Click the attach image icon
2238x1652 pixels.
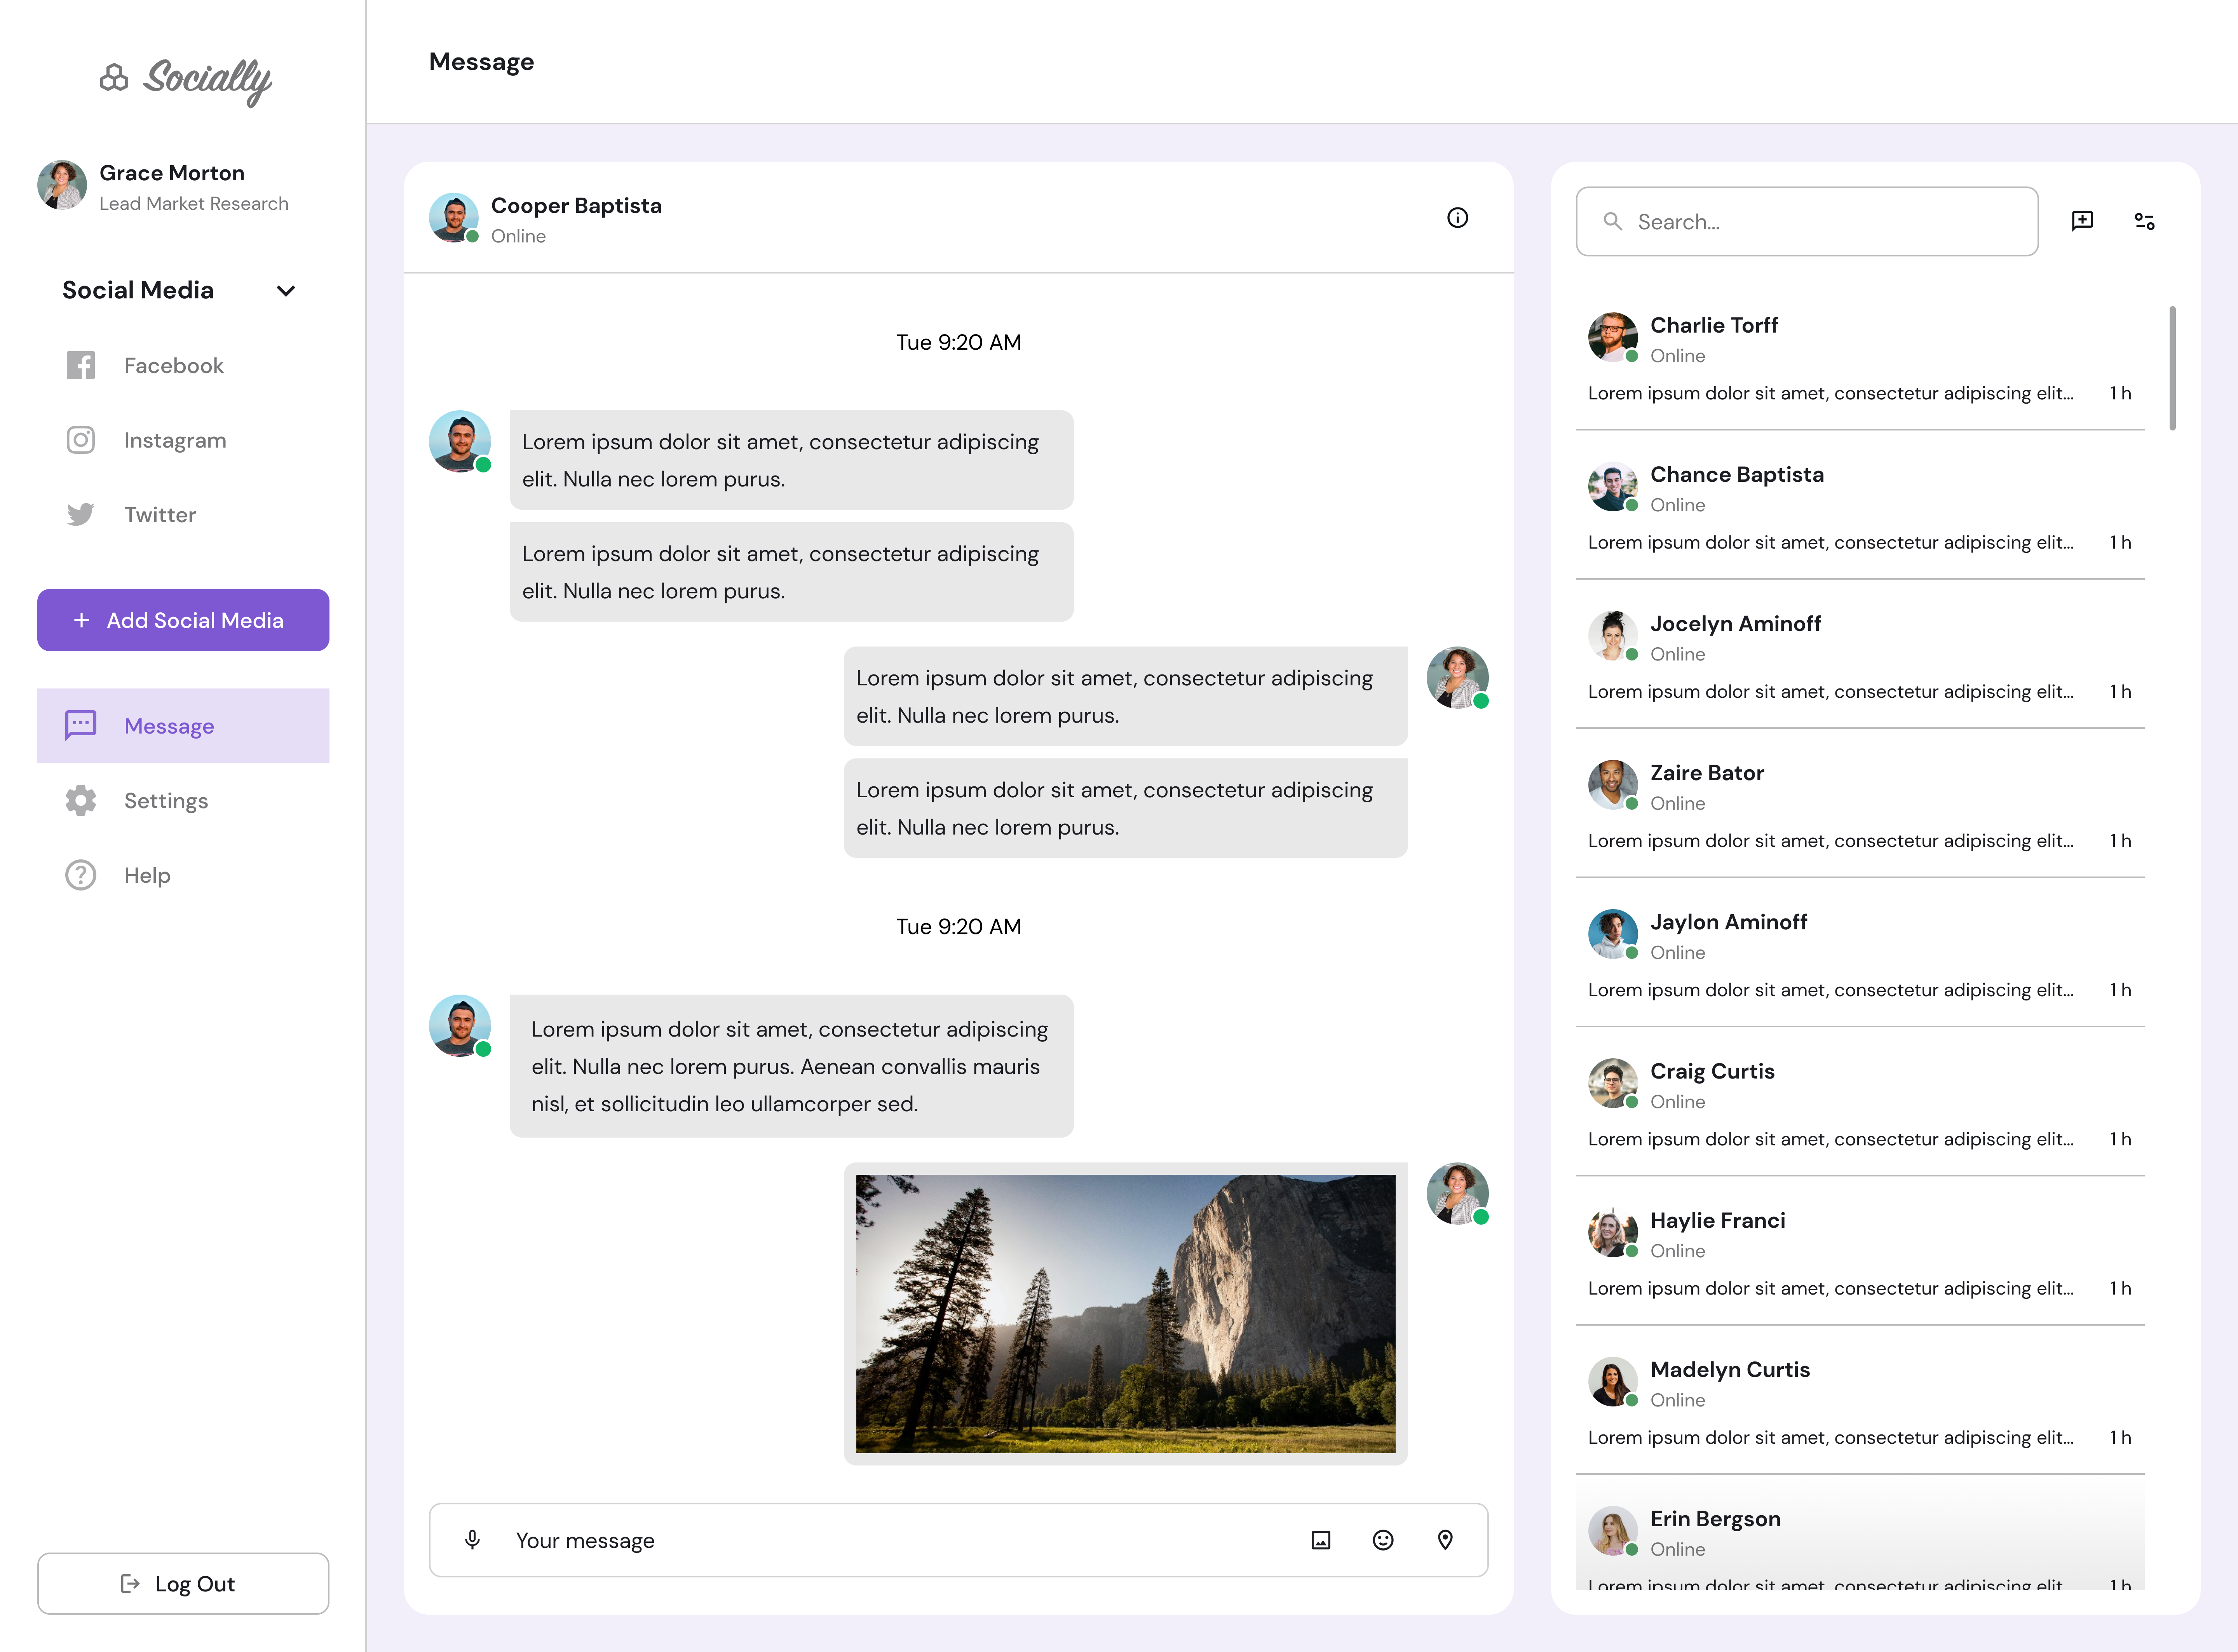coord(1321,1540)
